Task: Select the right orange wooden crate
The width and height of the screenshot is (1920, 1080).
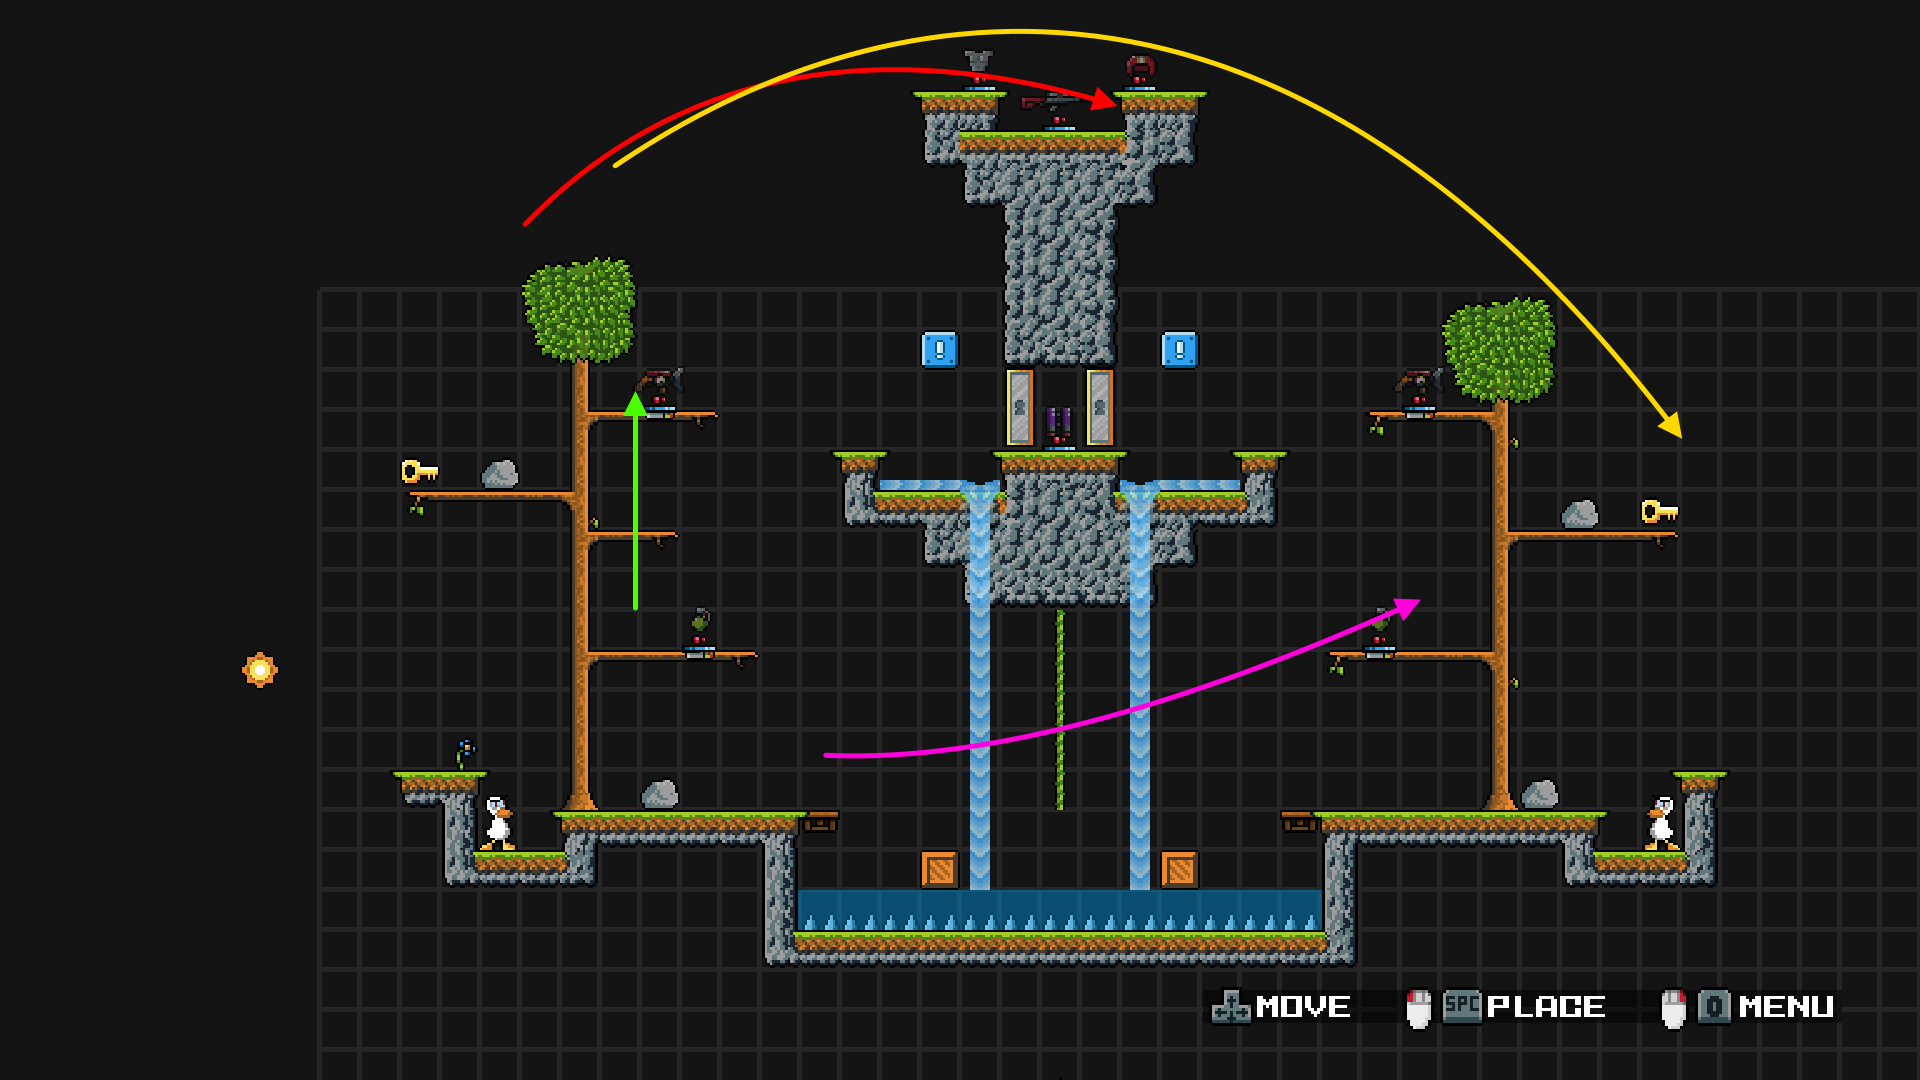Action: click(1179, 870)
